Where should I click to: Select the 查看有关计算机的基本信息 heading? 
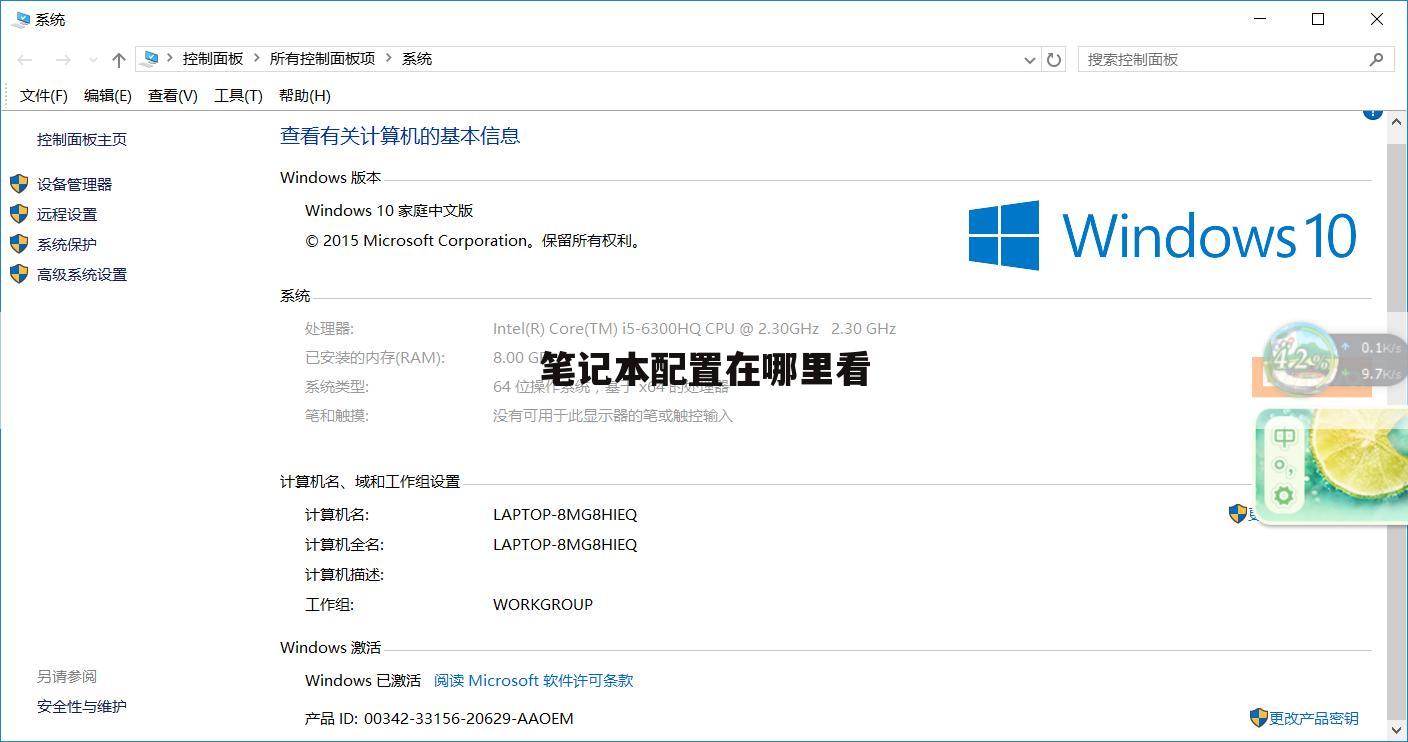[x=400, y=136]
